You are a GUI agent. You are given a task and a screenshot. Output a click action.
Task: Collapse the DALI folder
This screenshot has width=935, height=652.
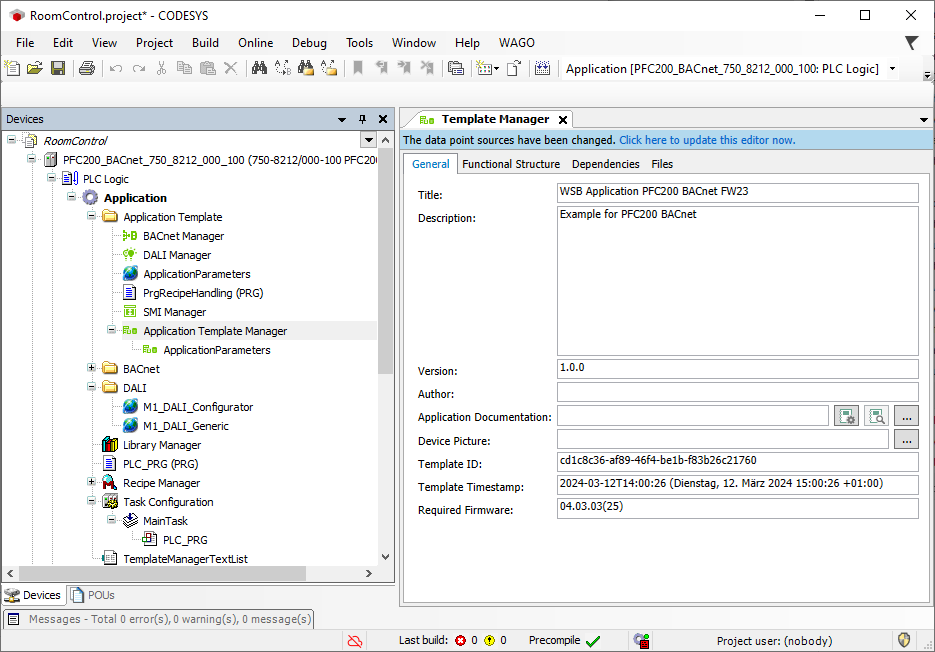(91, 387)
